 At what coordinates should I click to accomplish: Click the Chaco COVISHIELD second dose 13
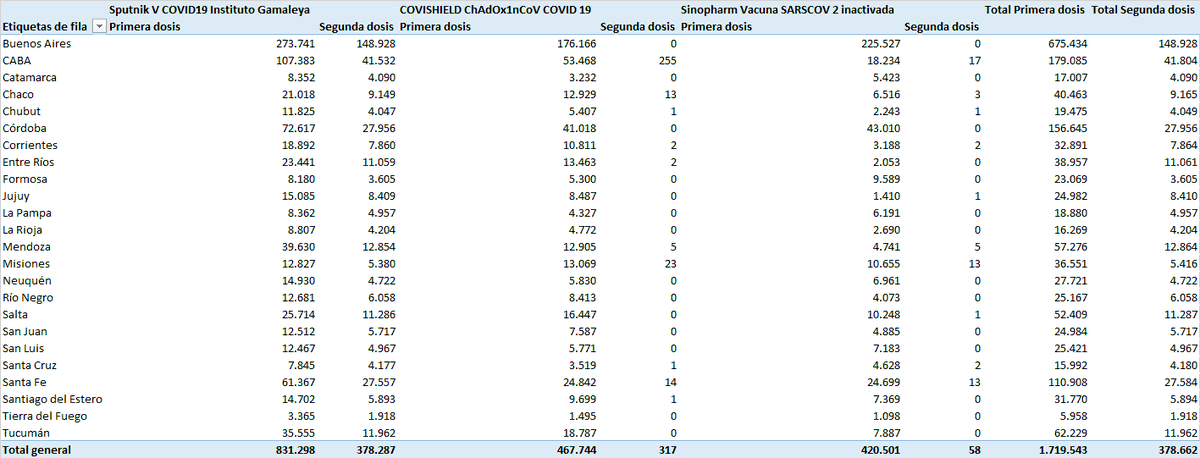pyautogui.click(x=670, y=95)
